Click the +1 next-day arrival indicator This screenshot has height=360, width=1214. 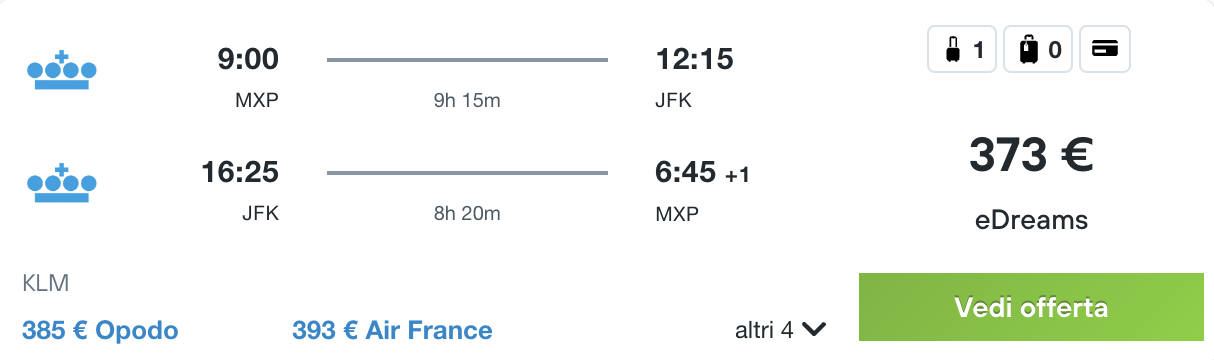(x=738, y=176)
